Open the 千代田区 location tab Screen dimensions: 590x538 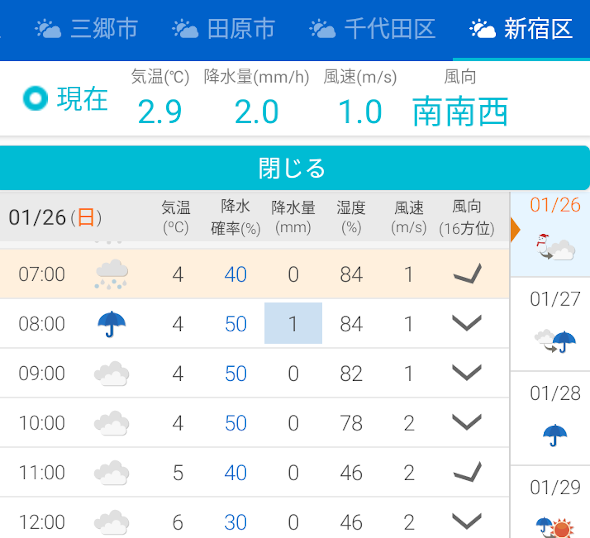[372, 29]
